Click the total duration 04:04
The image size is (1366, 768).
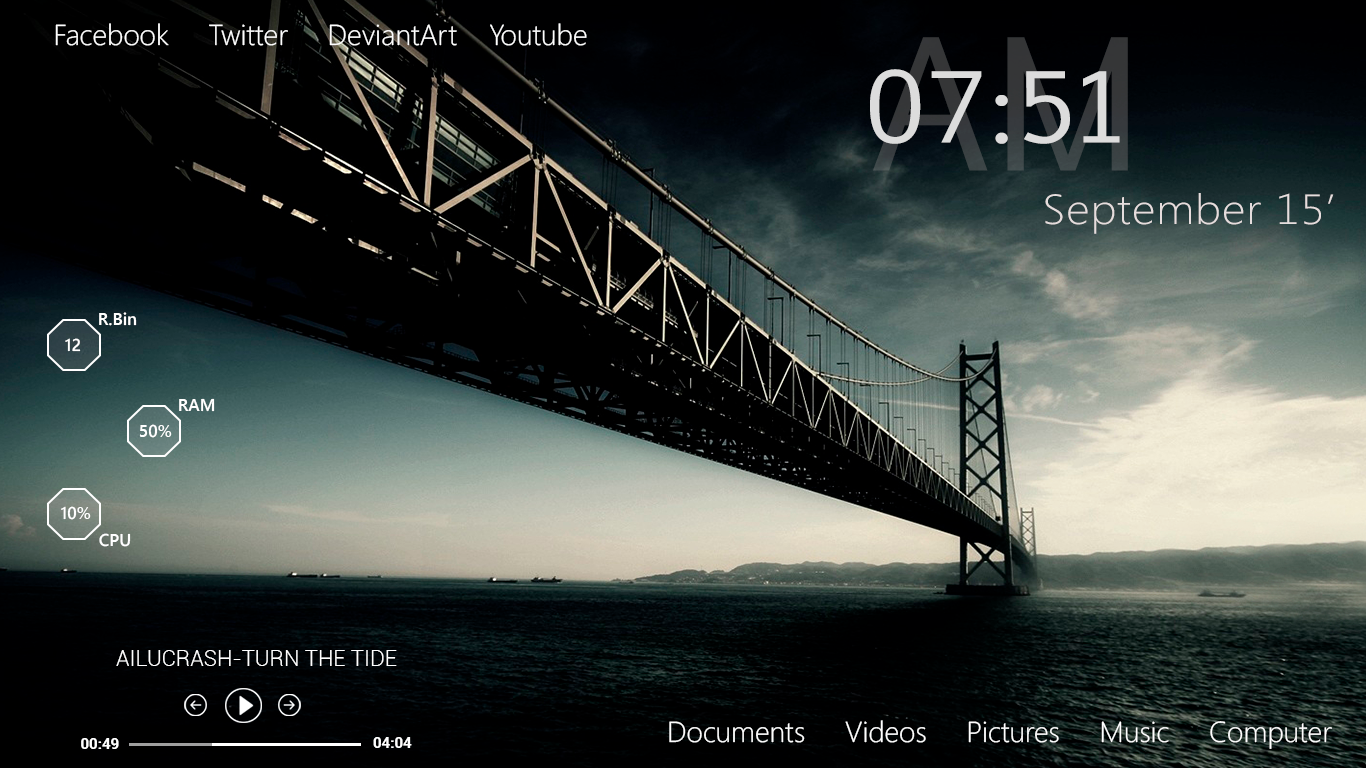392,743
